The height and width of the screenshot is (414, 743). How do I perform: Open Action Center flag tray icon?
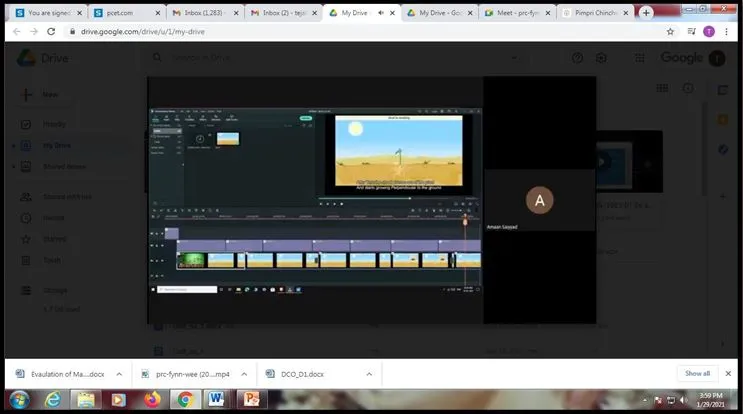tap(658, 400)
